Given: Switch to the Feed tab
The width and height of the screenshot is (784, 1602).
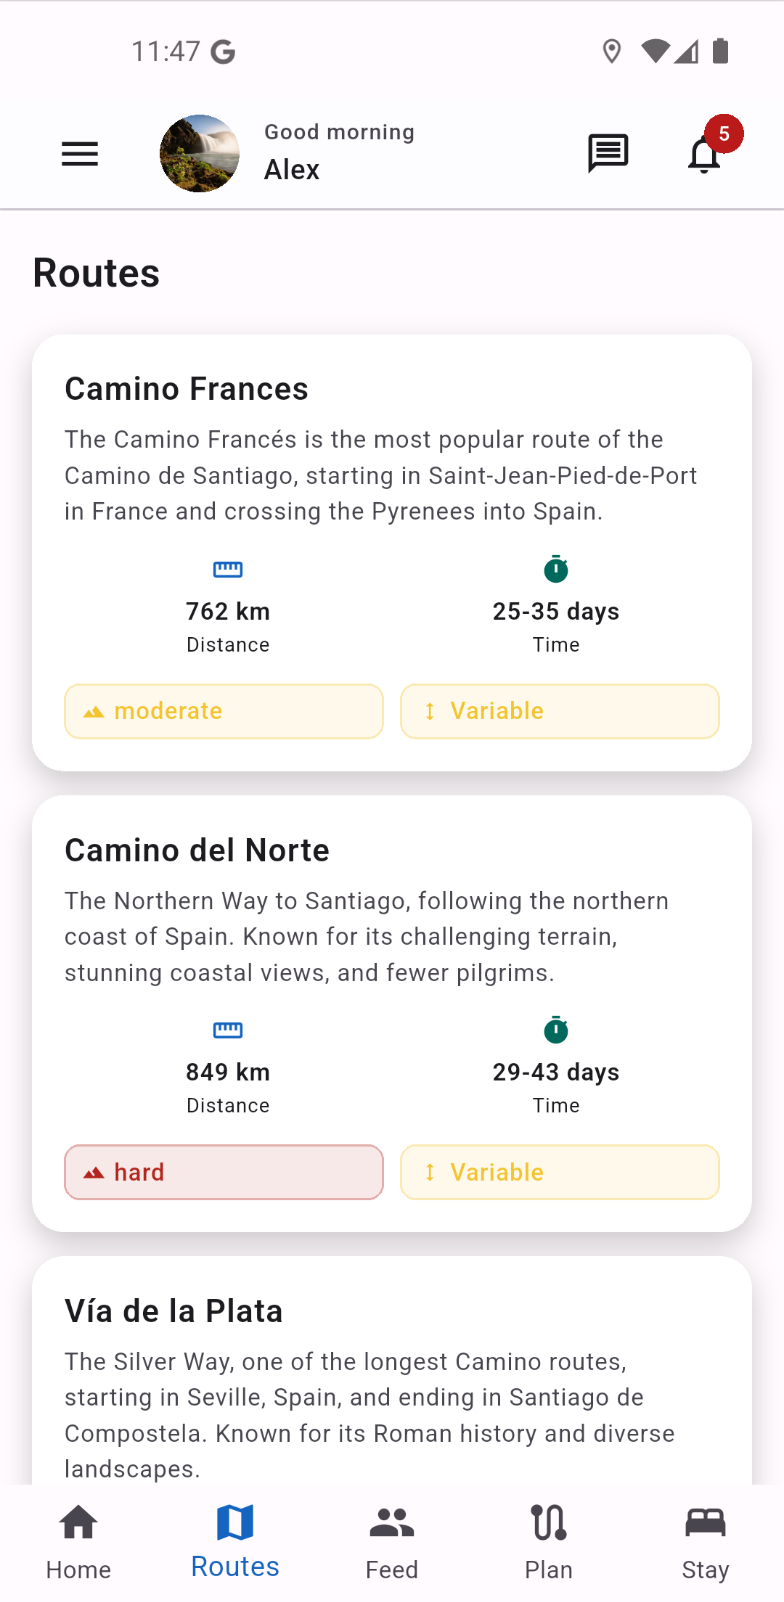Looking at the screenshot, I should coord(392,1542).
